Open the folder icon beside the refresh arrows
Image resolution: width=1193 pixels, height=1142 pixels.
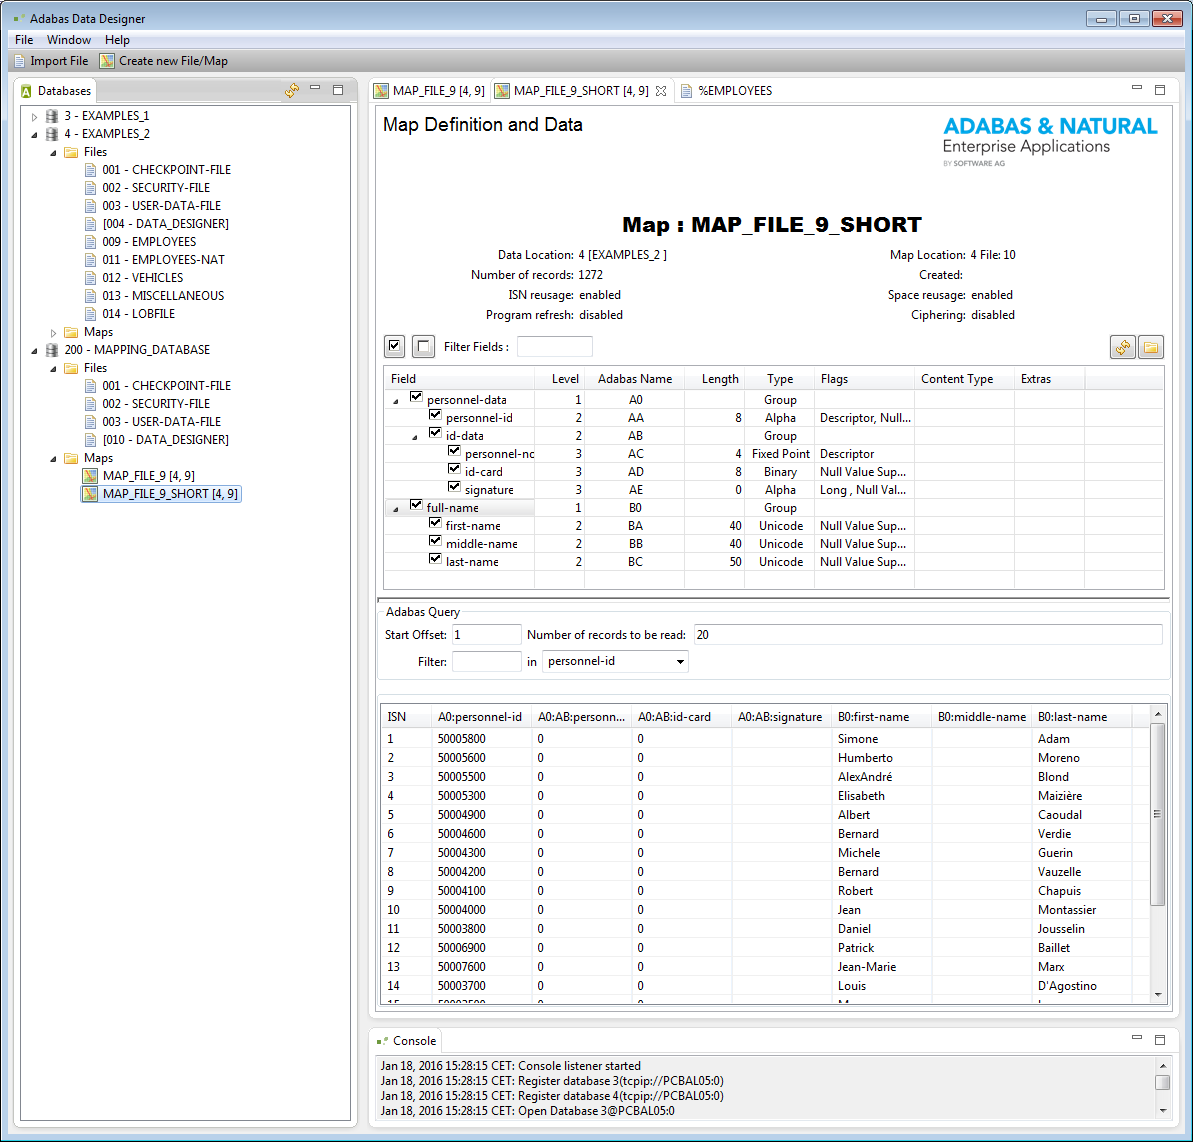1151,347
